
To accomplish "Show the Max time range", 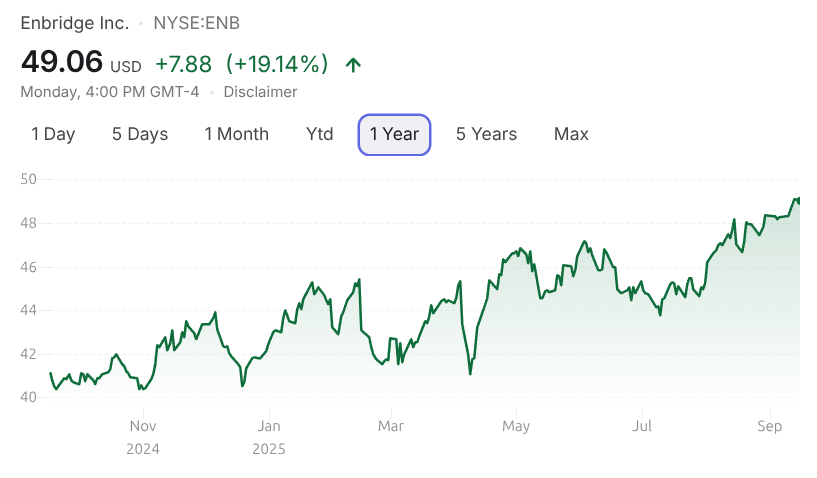I will (x=571, y=134).
